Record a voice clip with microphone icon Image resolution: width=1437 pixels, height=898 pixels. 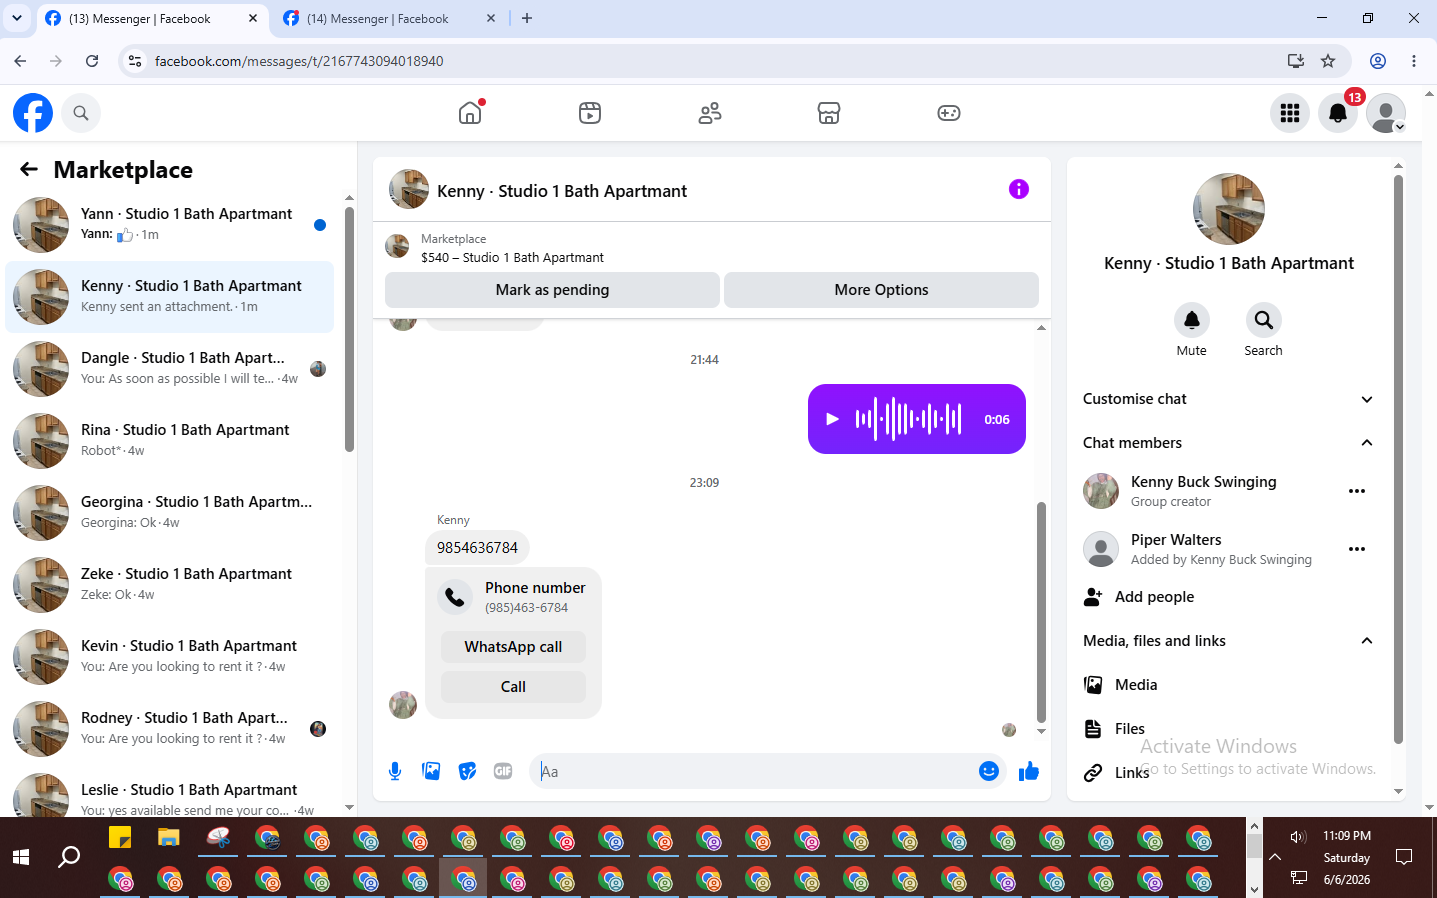[x=395, y=771]
